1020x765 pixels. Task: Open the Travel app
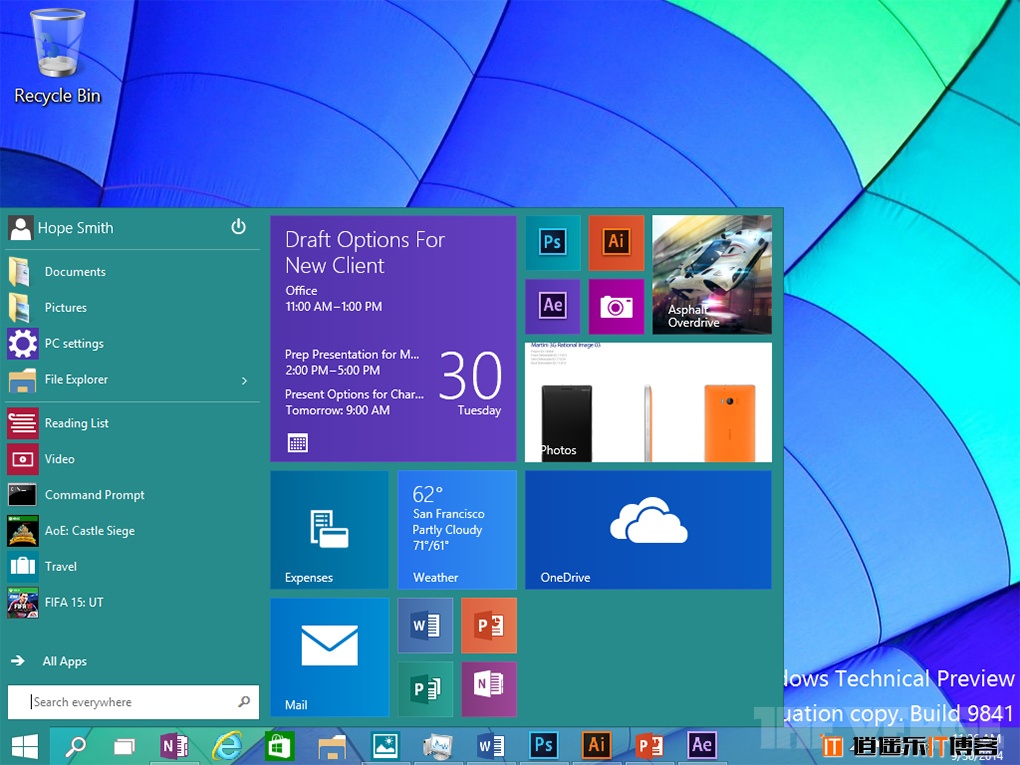point(133,567)
